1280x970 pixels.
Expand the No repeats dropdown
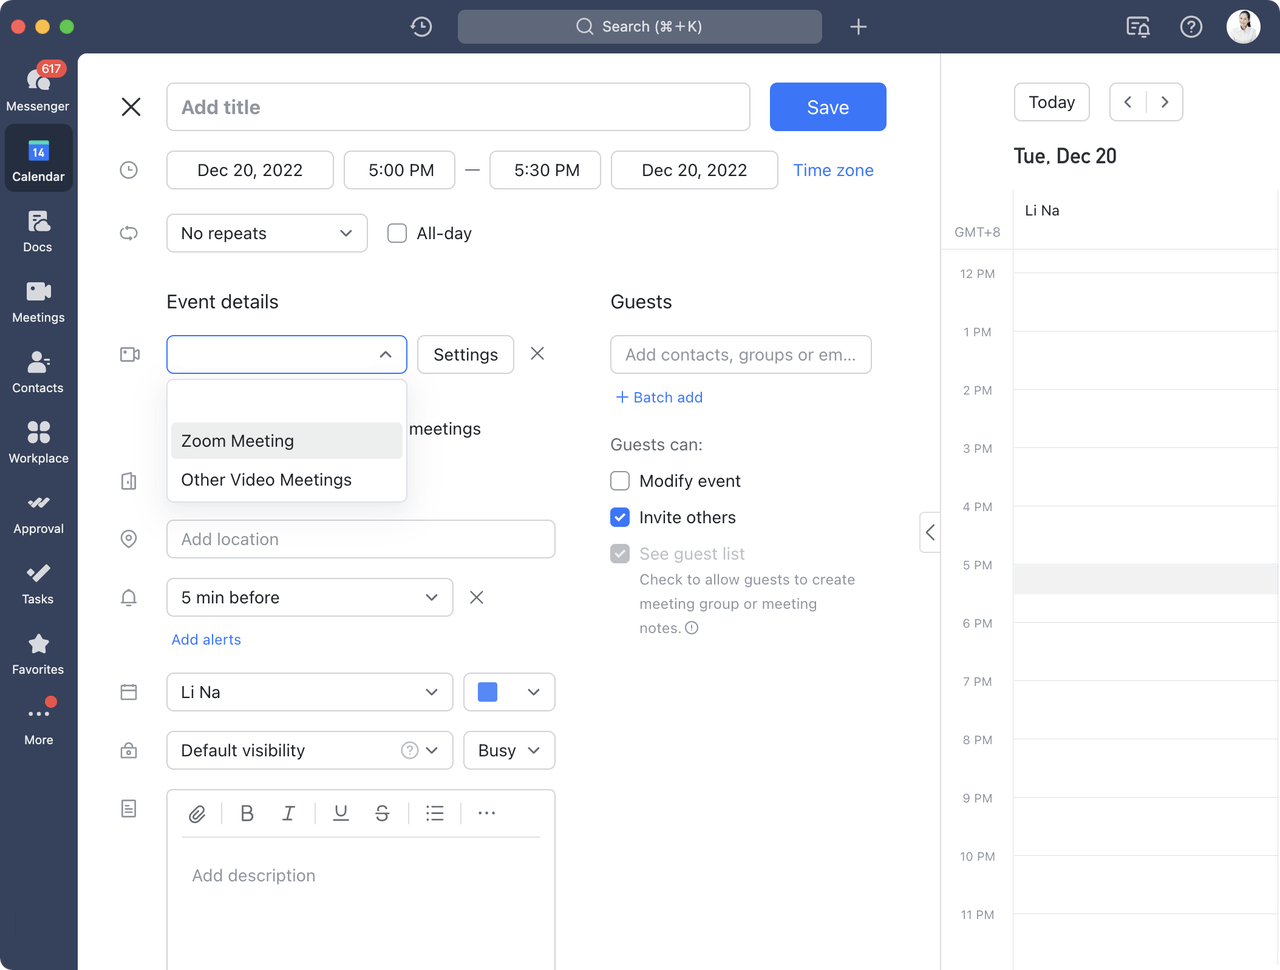(x=266, y=233)
